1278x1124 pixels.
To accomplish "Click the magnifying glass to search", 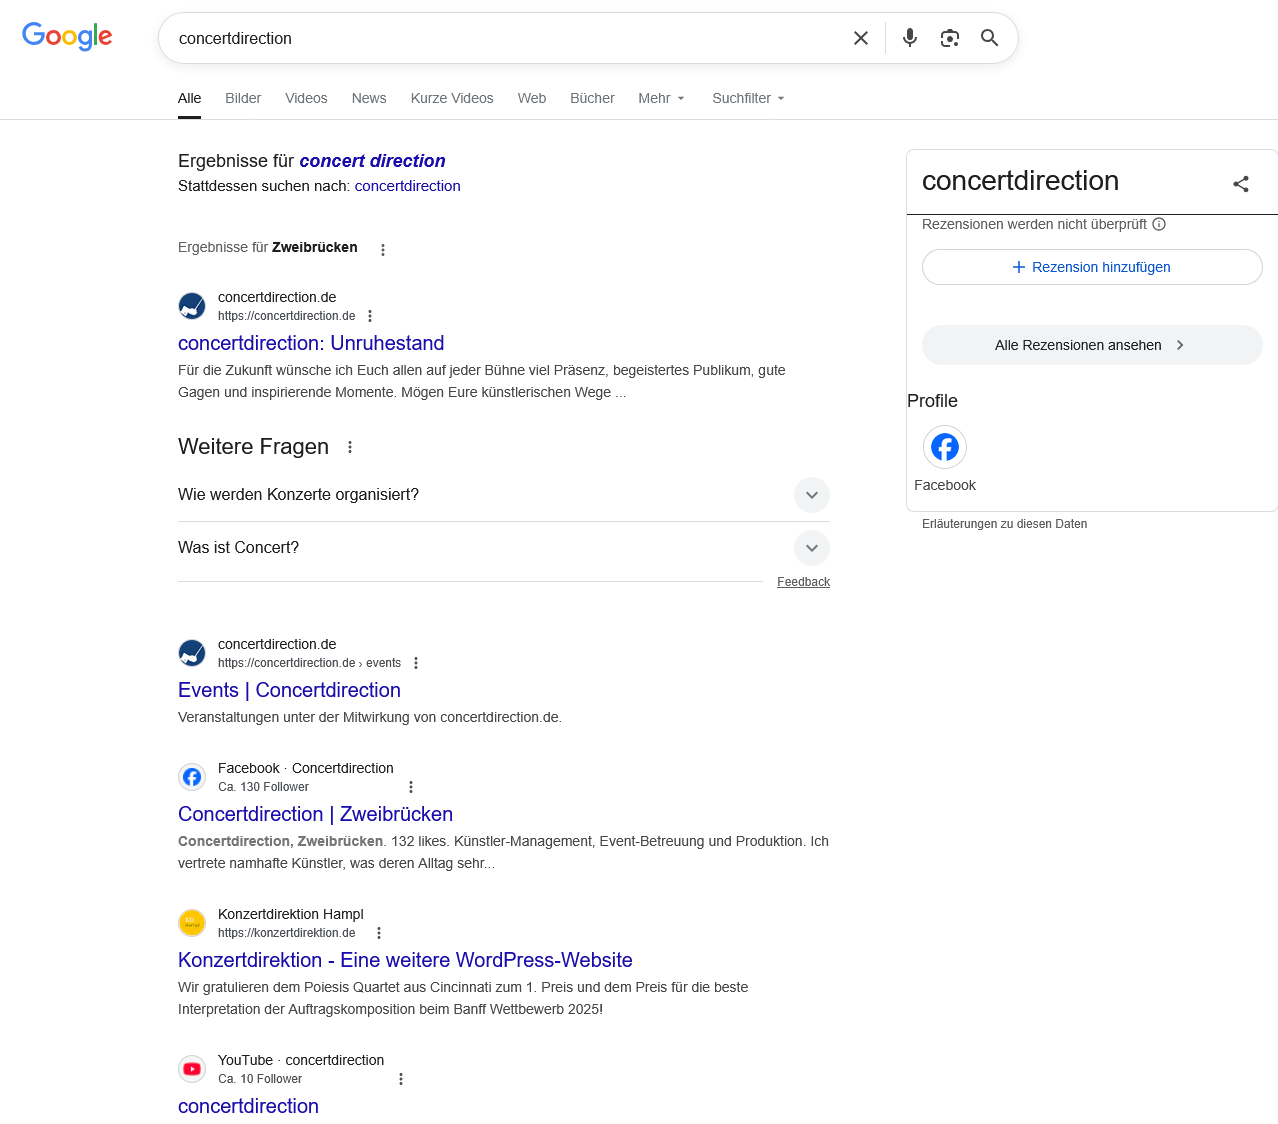I will click(989, 37).
